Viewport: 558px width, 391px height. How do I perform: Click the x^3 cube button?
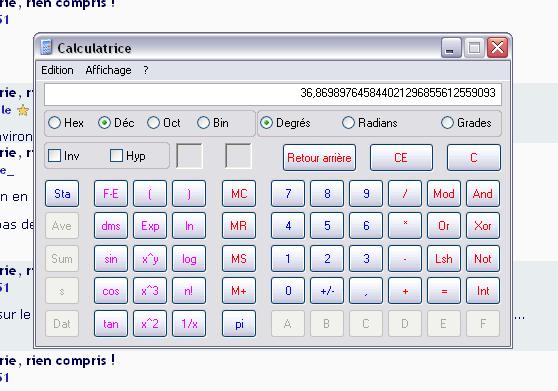click(x=150, y=291)
